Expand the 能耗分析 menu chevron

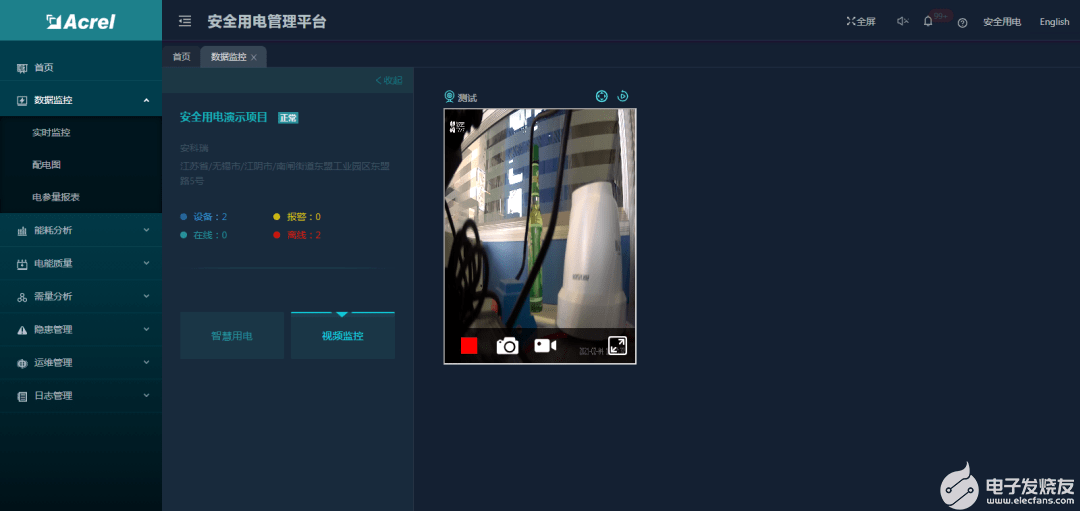tap(146, 230)
